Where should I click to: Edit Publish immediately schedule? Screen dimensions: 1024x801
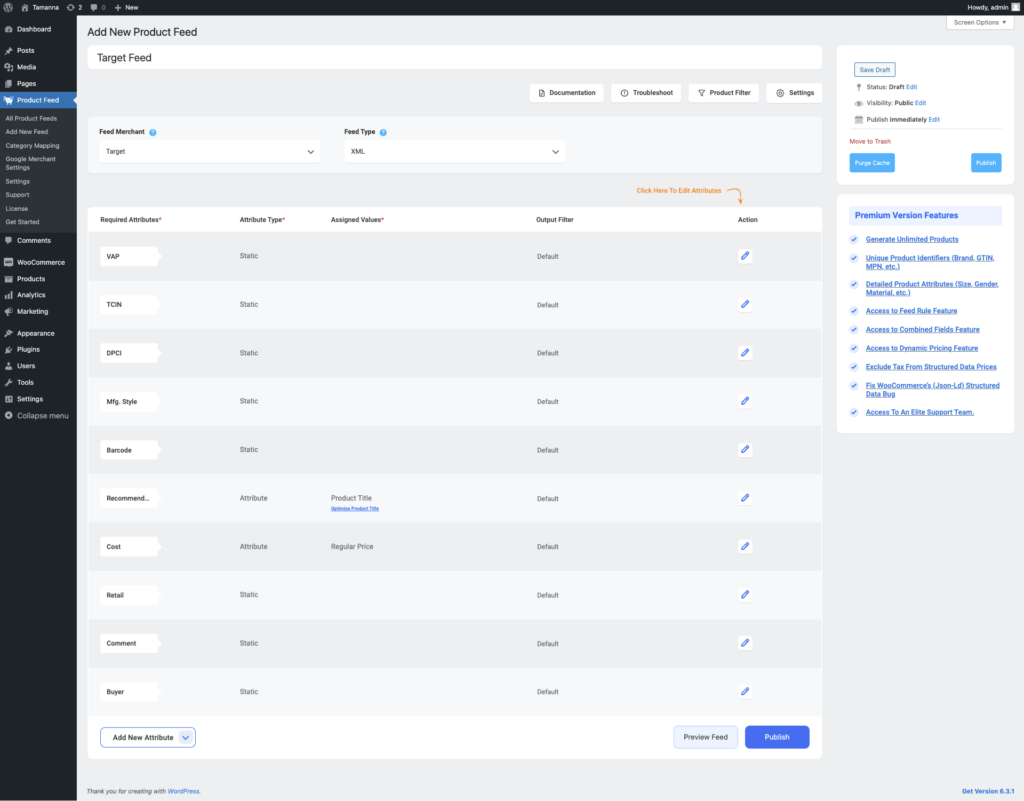click(934, 119)
